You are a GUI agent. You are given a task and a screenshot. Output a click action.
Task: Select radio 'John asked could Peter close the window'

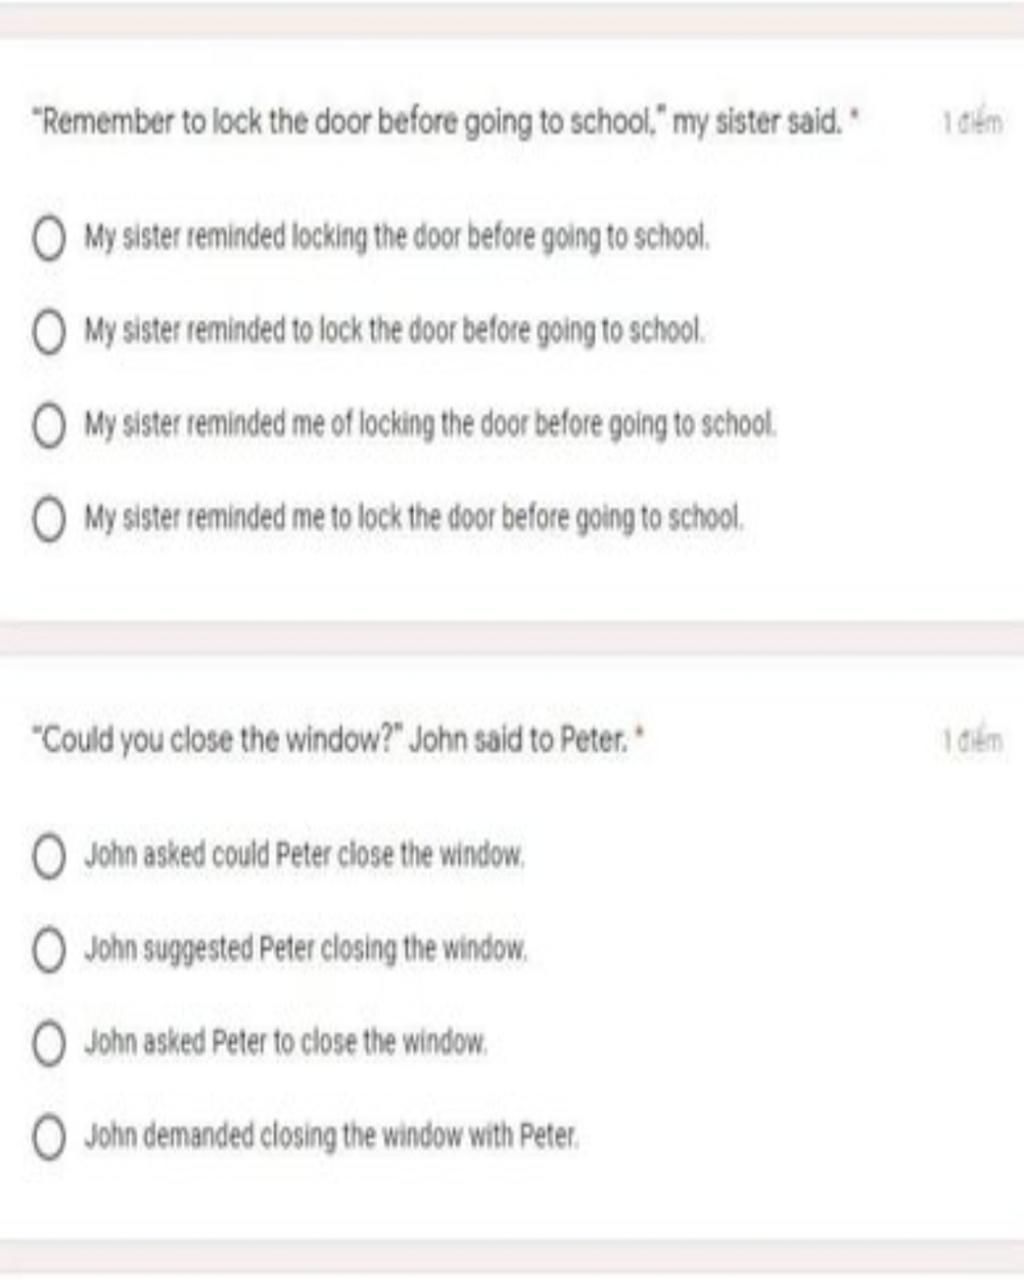(x=48, y=857)
